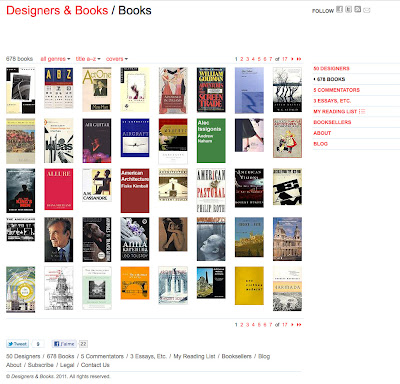Click the Facebook J'aime like button
The height and width of the screenshot is (384, 400).
[64, 344]
